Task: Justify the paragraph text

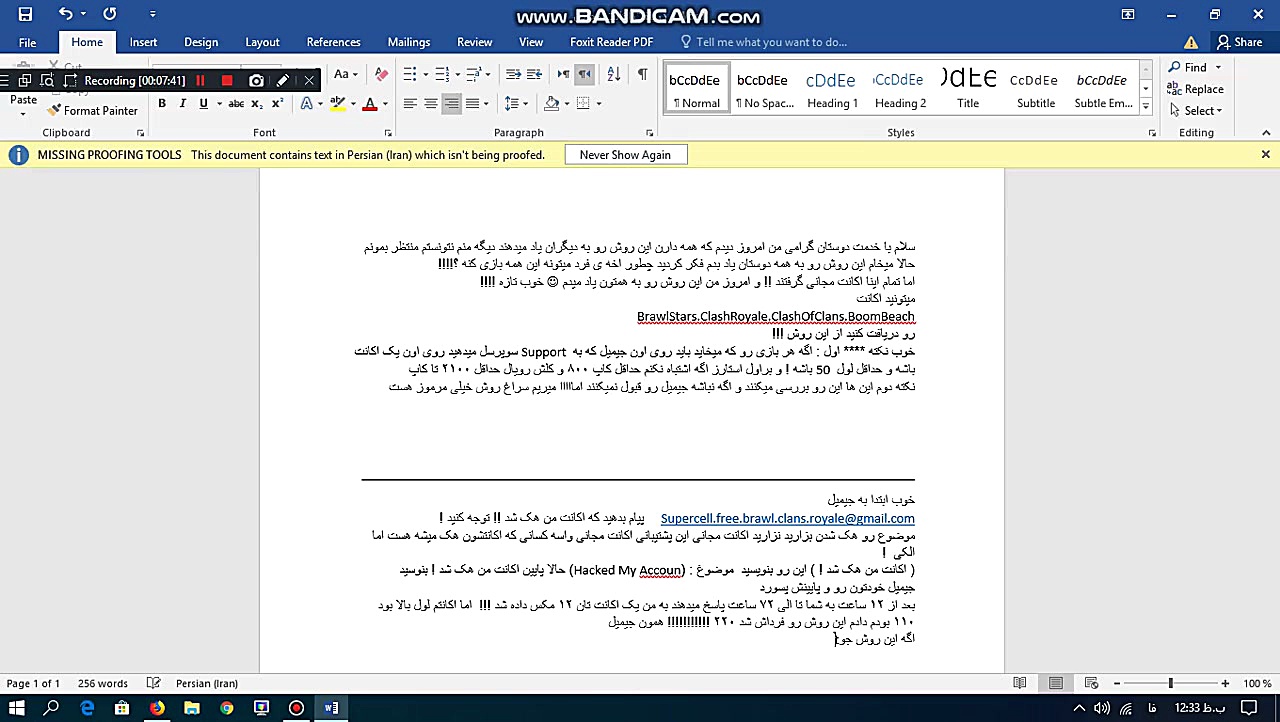Action: coord(472,103)
